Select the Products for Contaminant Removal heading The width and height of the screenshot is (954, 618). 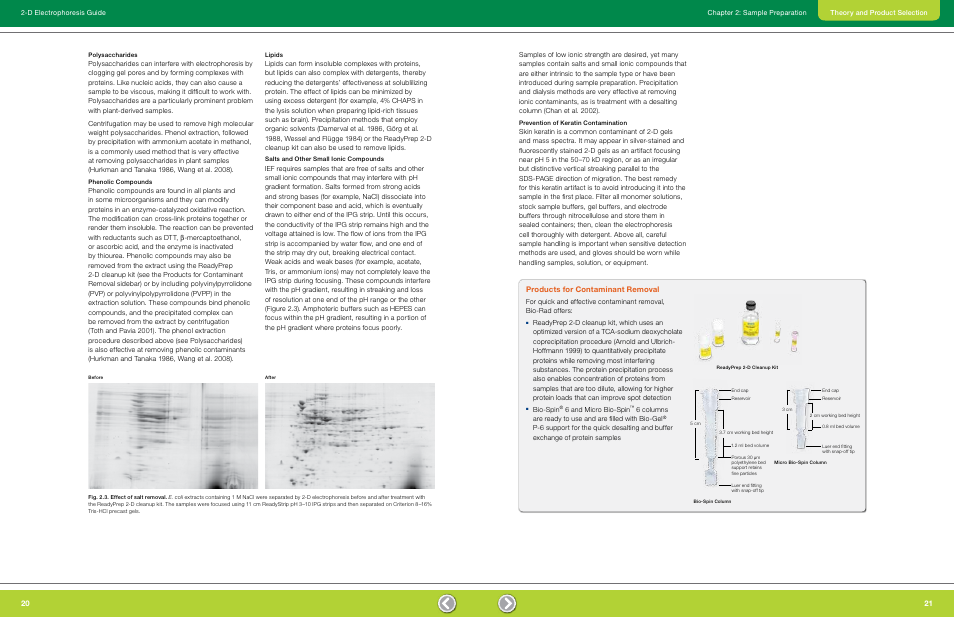(x=592, y=290)
